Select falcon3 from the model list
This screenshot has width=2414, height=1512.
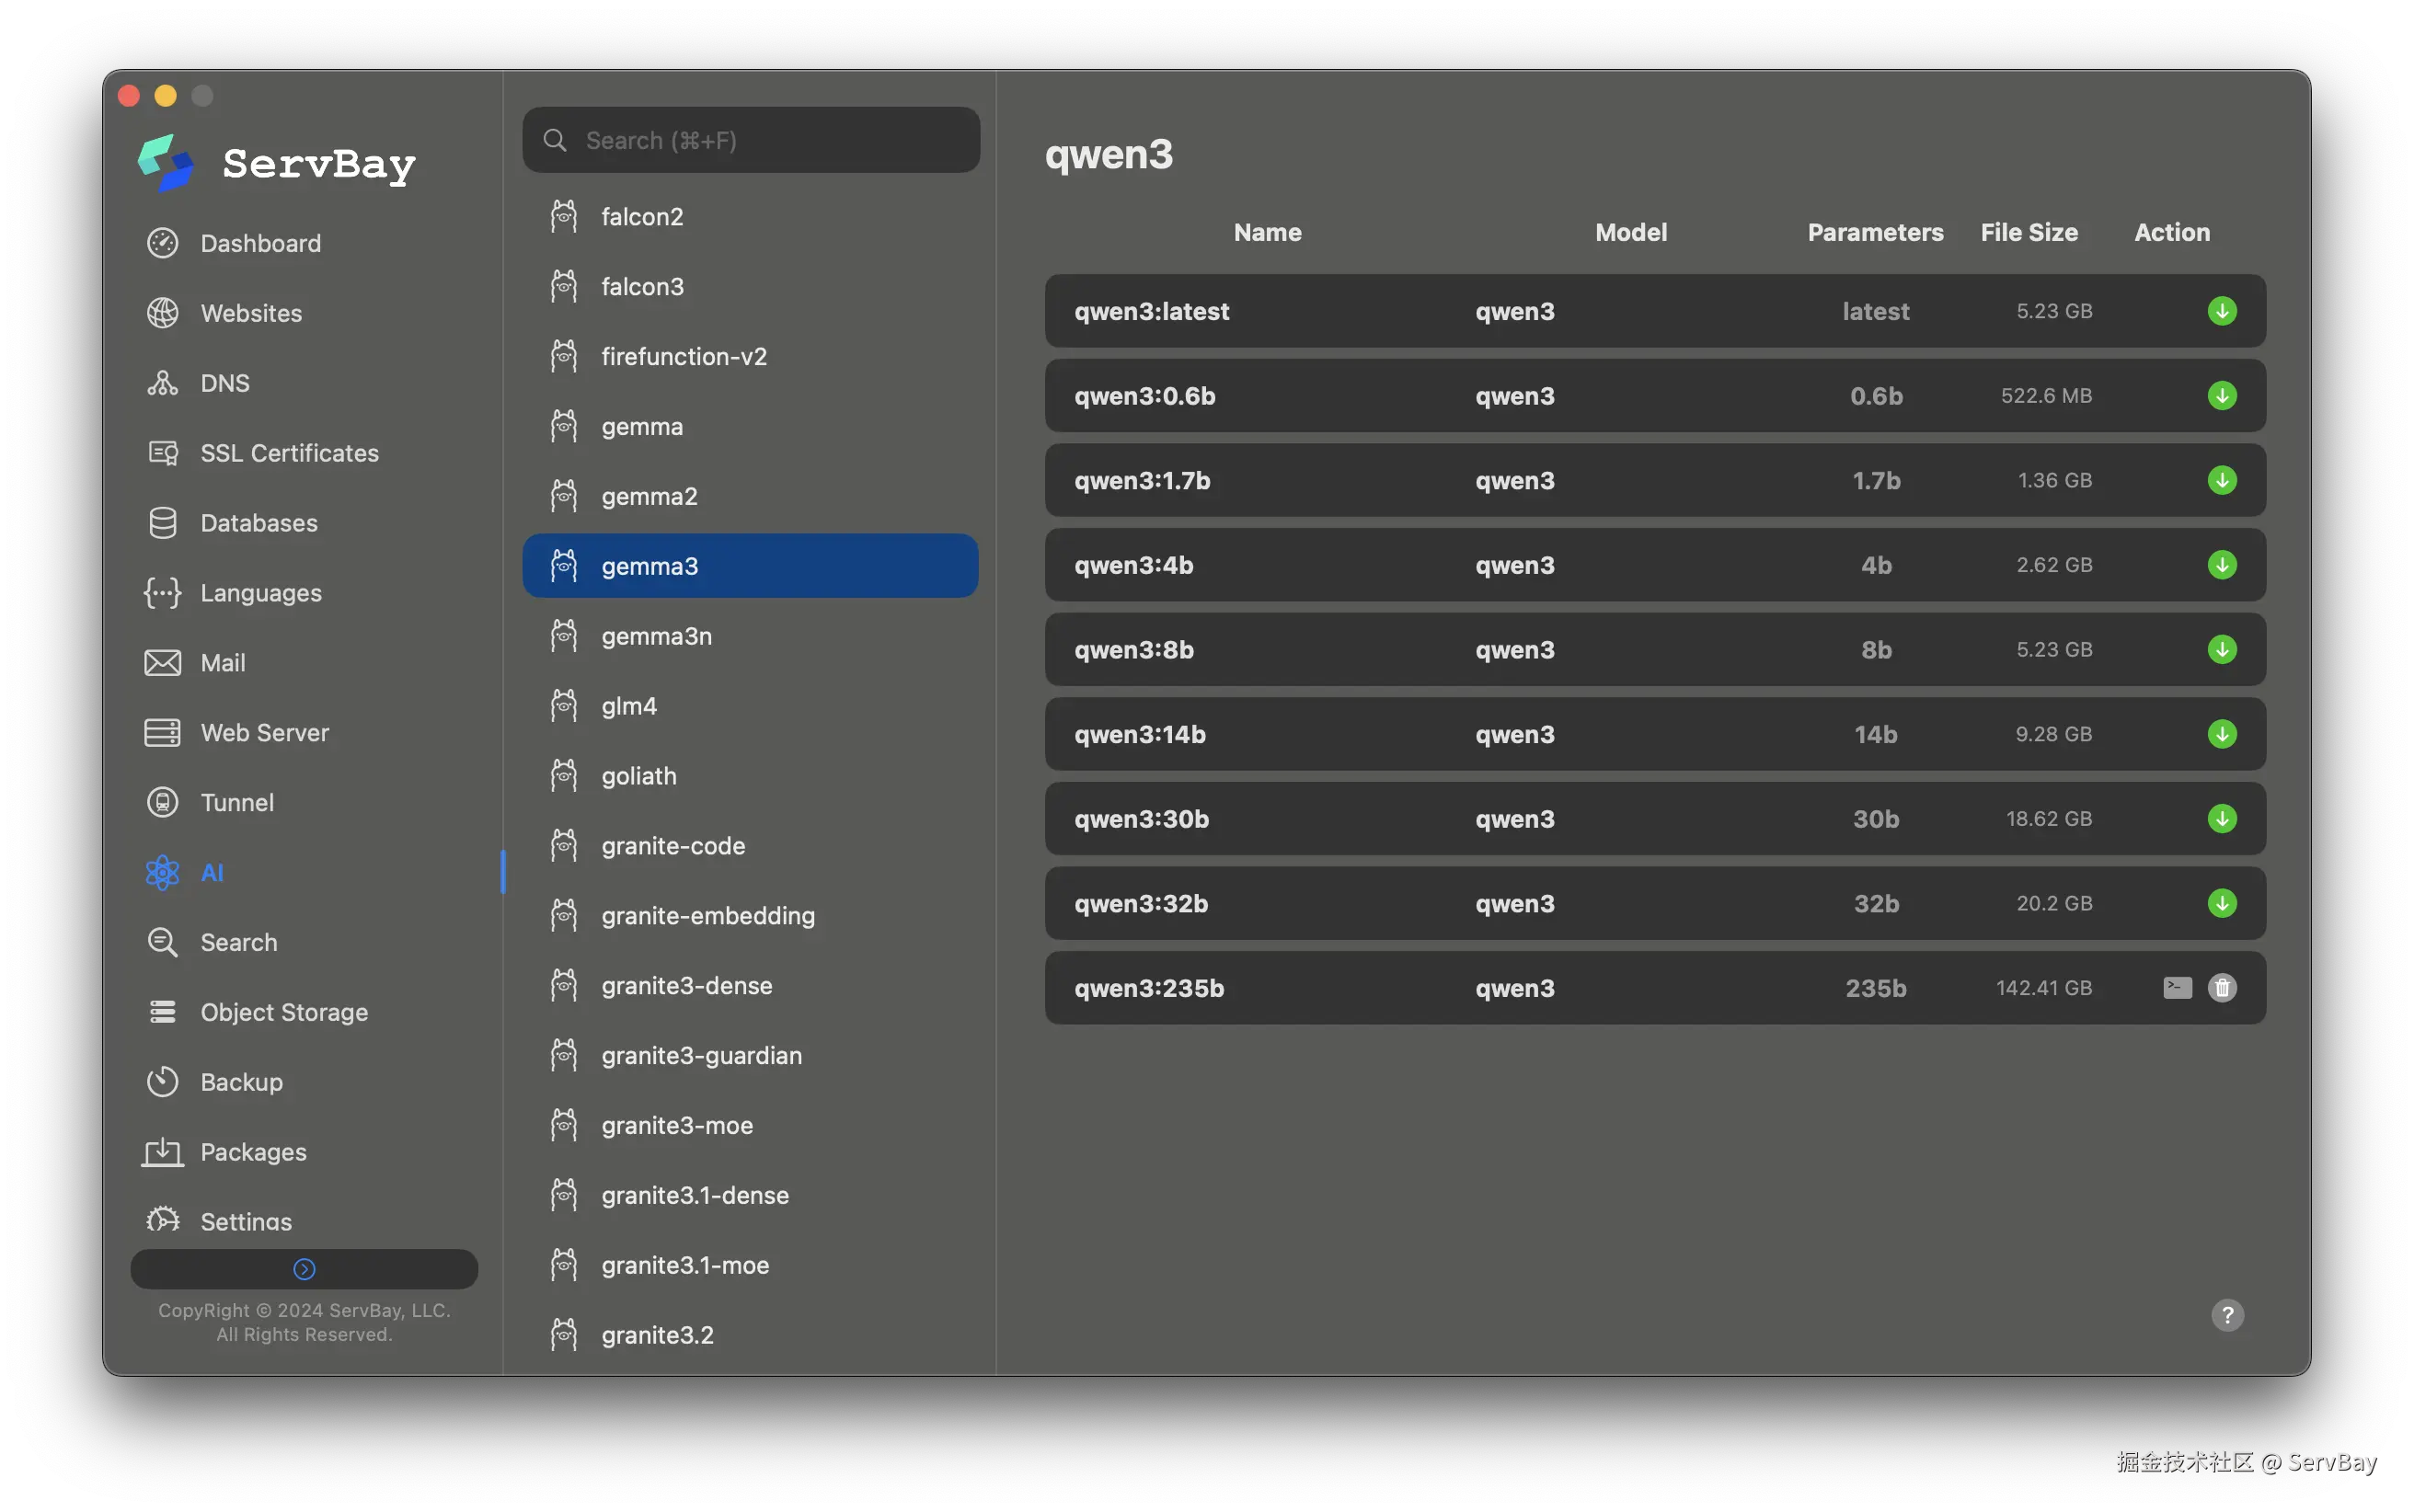[x=642, y=287]
